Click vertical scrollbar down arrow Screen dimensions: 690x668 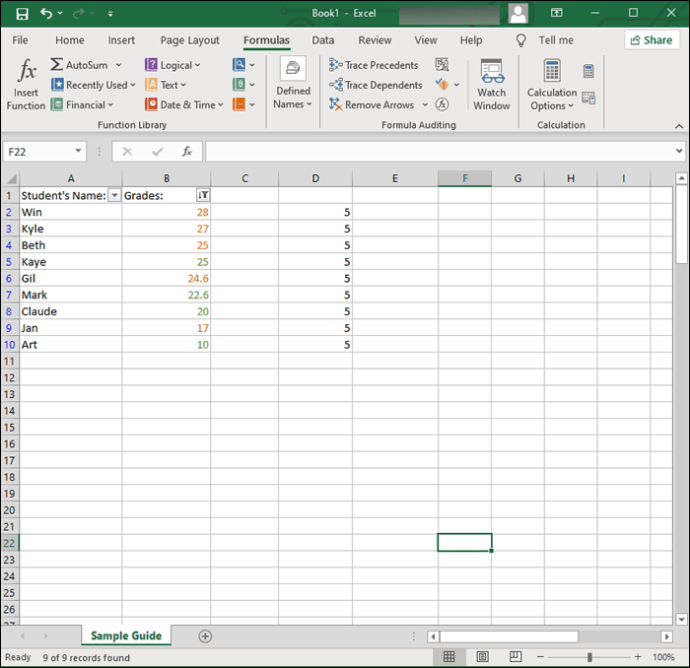click(681, 619)
